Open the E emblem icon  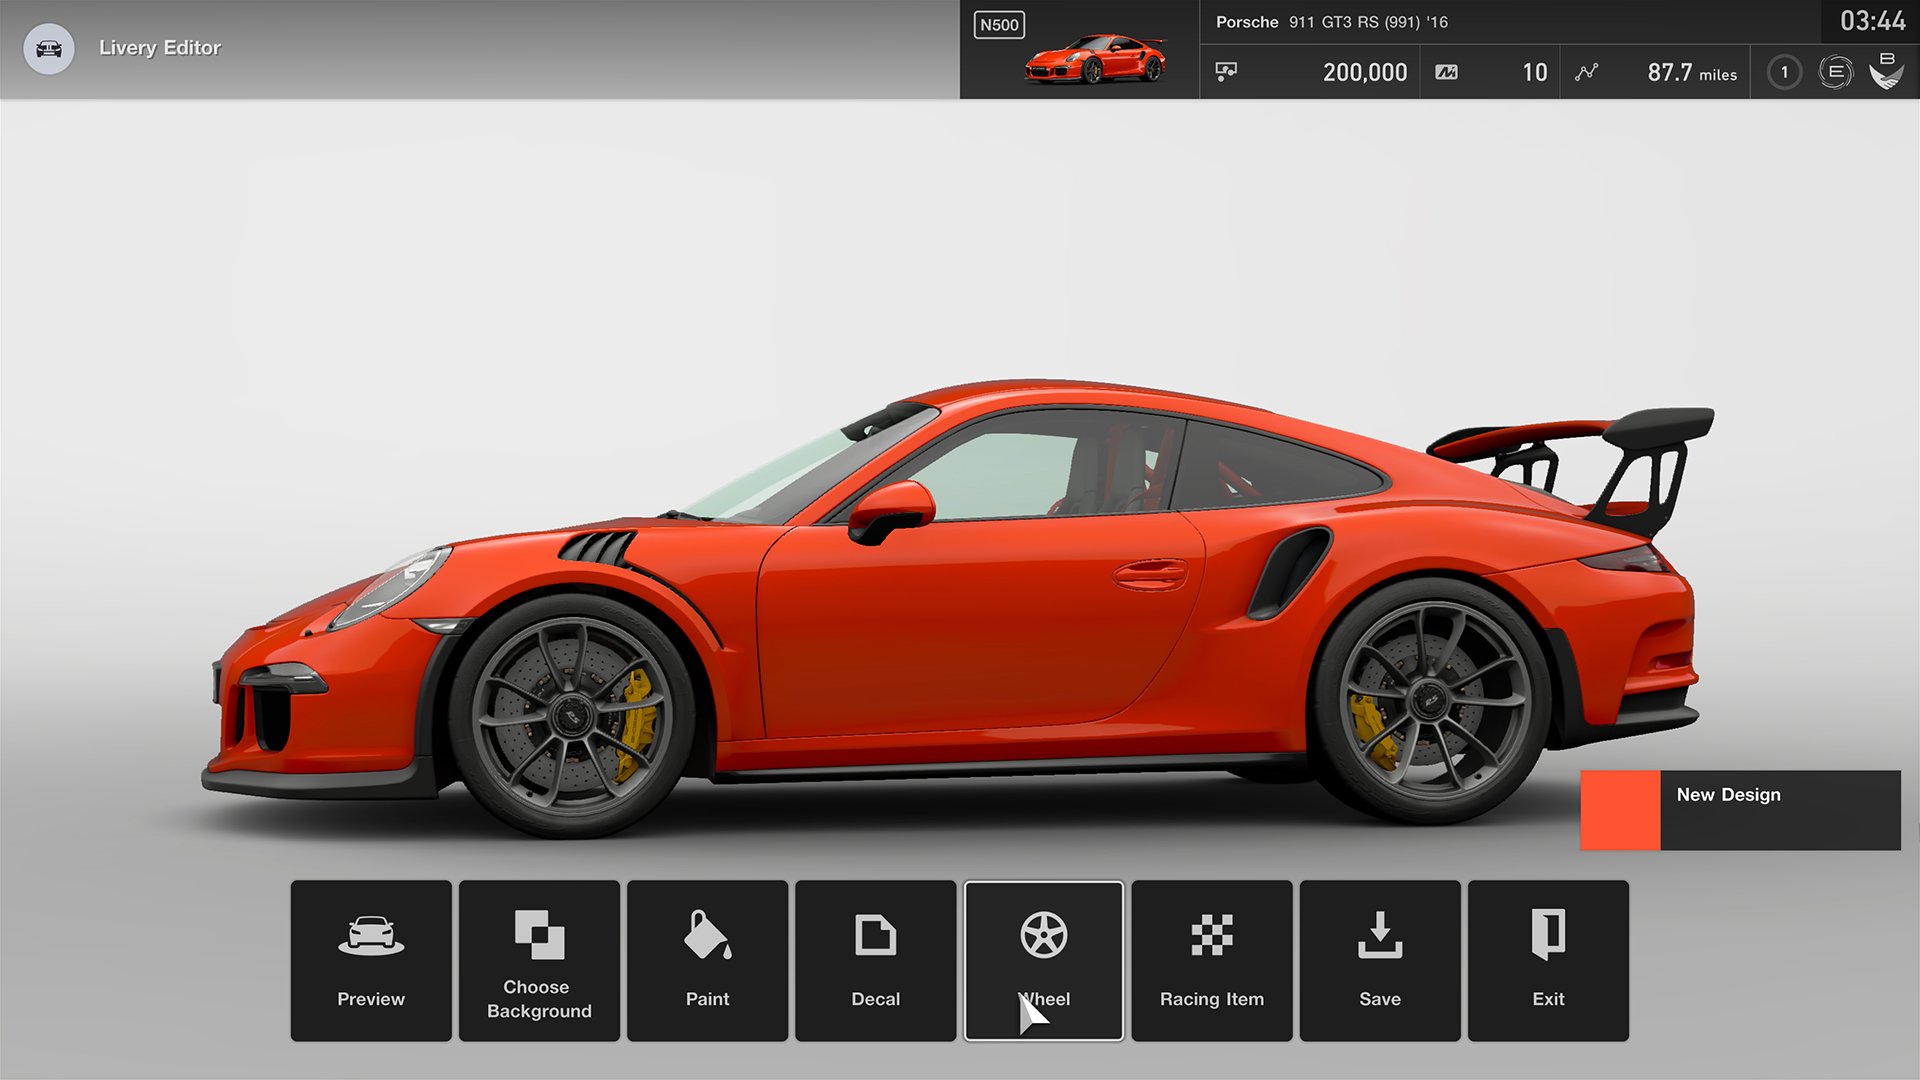click(1835, 72)
